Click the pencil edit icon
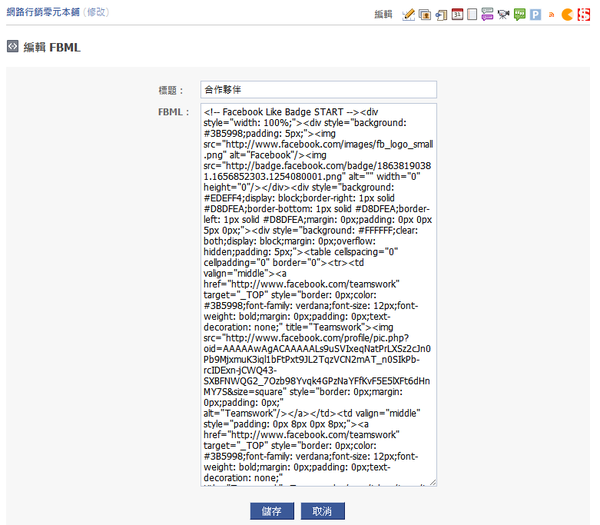Viewport: 600px width, 525px height. 409,15
